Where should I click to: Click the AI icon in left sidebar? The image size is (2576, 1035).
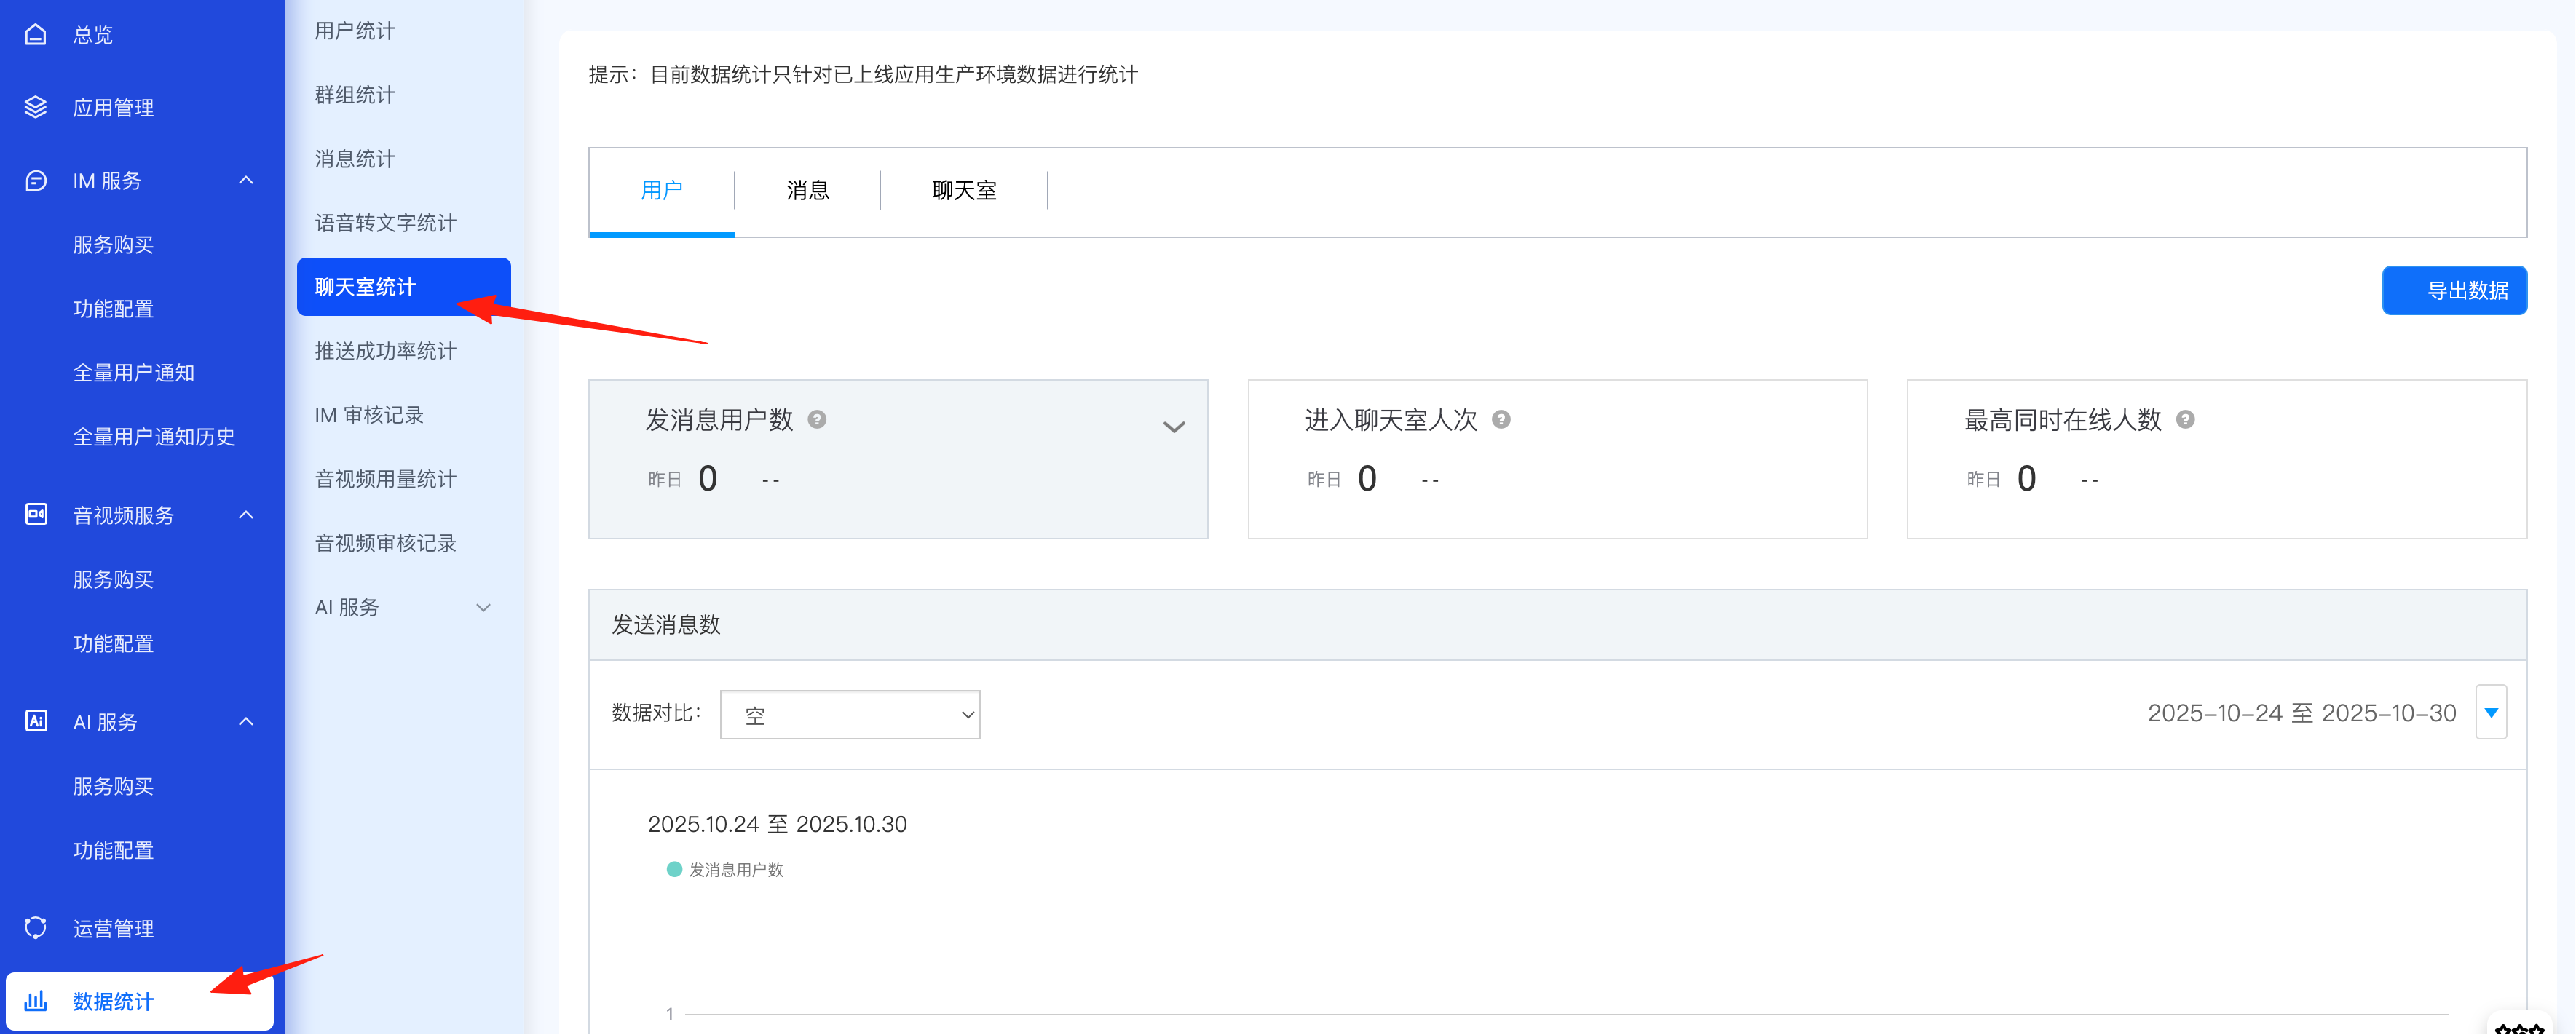click(x=36, y=721)
